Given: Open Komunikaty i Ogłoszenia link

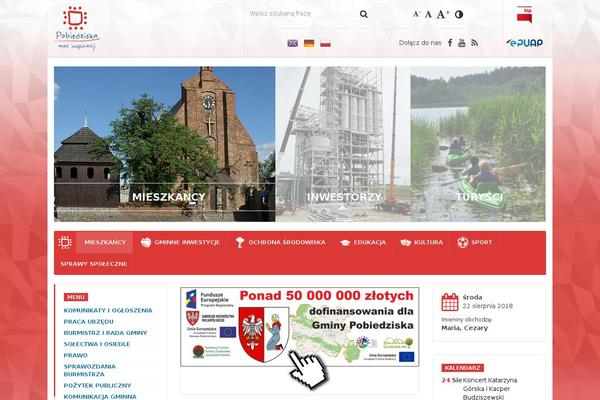Looking at the screenshot, I should [x=108, y=310].
